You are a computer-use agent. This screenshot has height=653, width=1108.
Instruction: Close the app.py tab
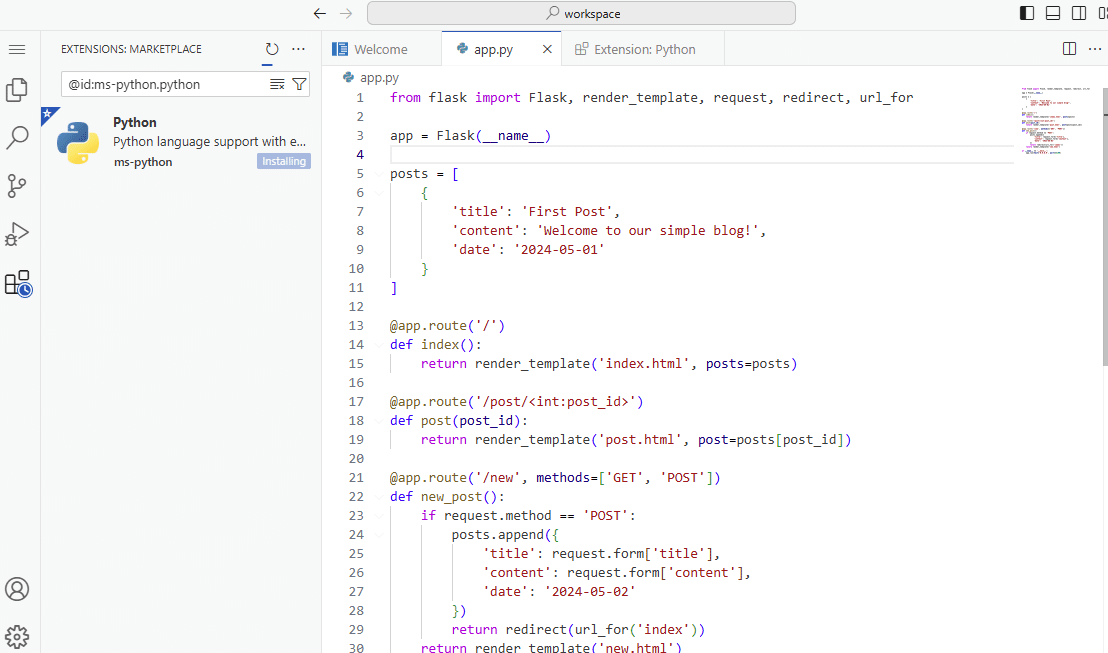coord(547,49)
